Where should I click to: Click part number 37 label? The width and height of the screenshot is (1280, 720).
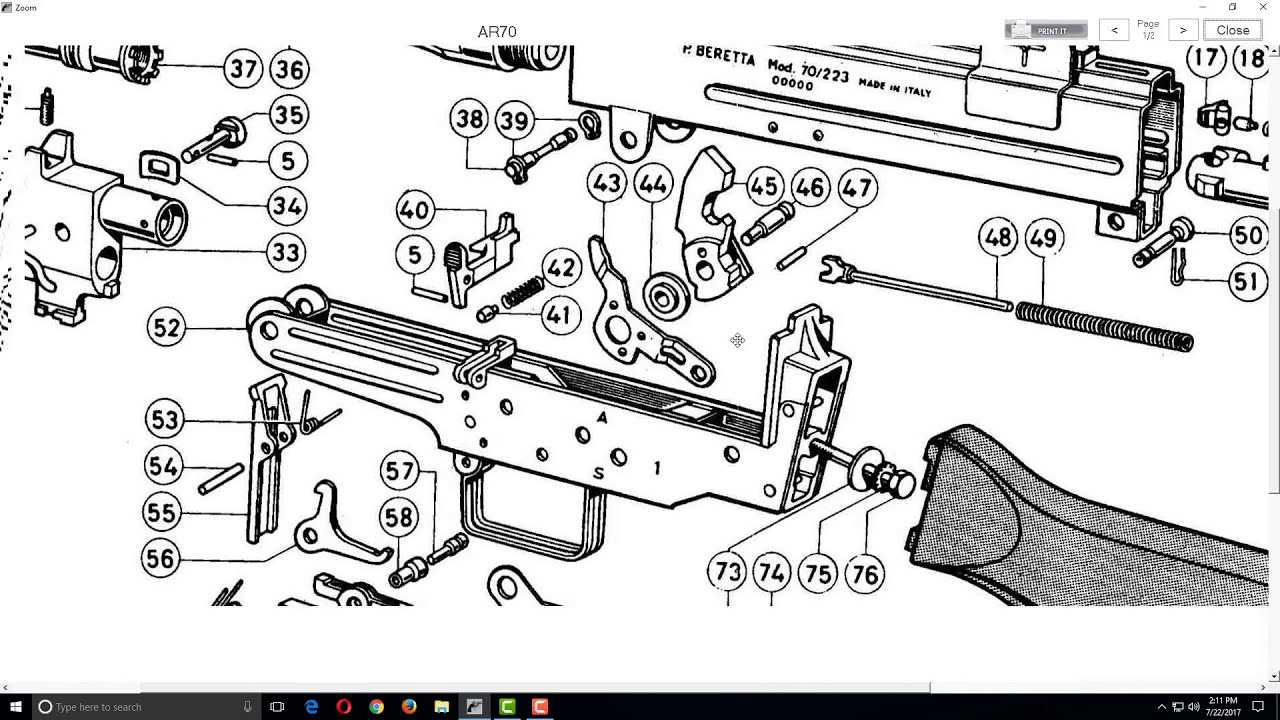coord(243,69)
